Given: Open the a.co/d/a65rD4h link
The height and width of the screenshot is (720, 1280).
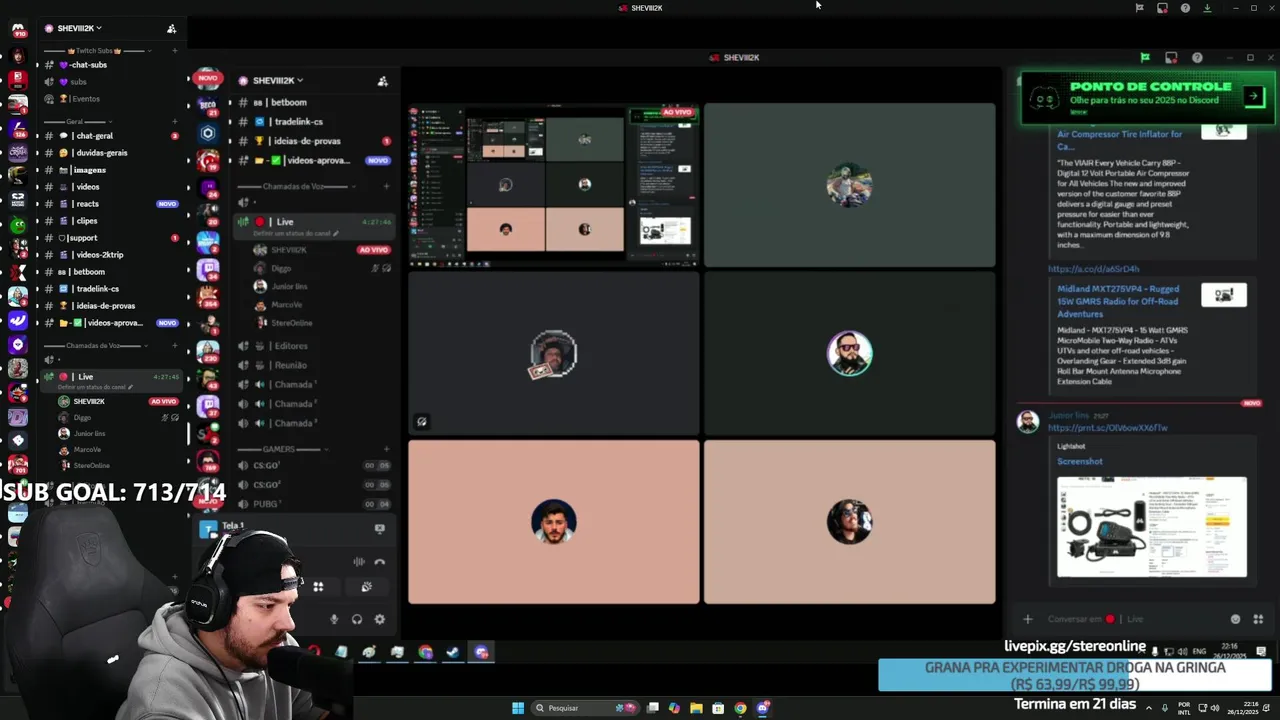Looking at the screenshot, I should 1093,269.
